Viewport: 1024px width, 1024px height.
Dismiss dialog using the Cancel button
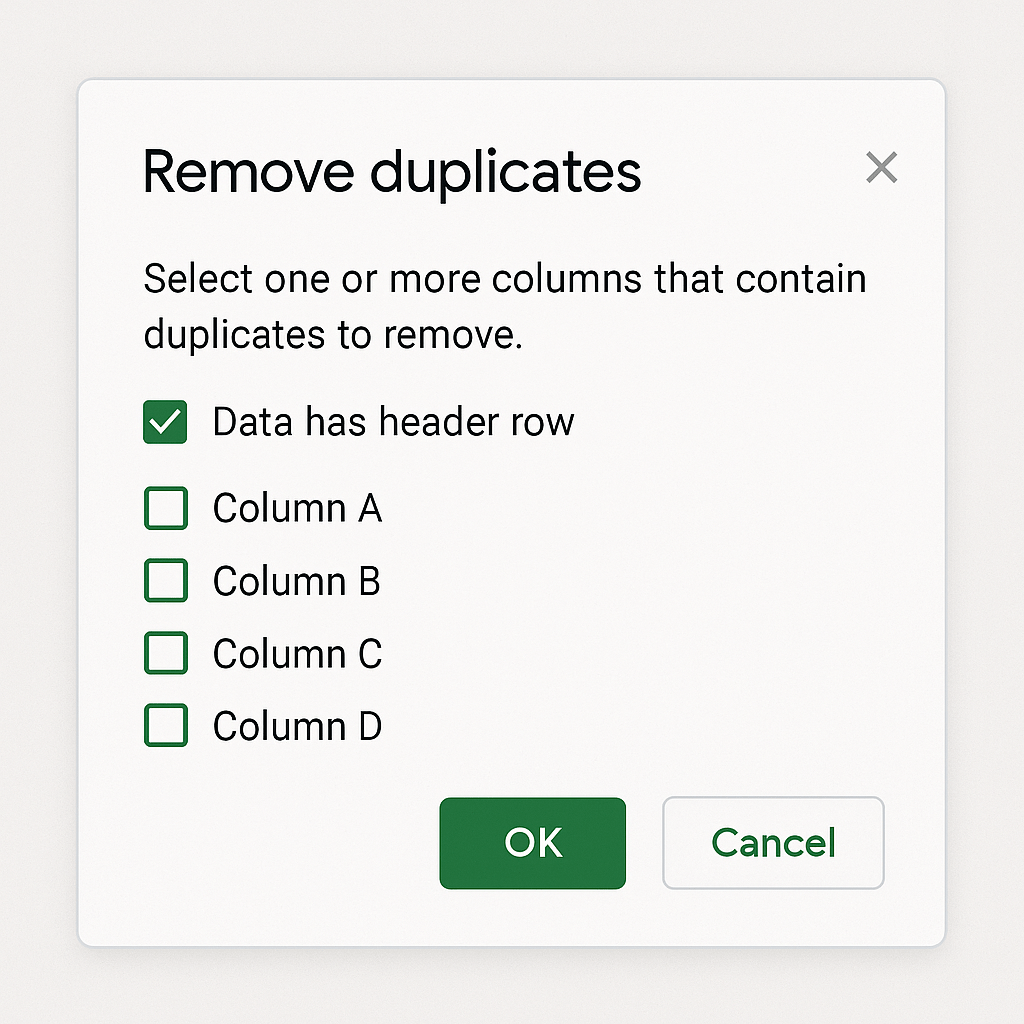772,843
